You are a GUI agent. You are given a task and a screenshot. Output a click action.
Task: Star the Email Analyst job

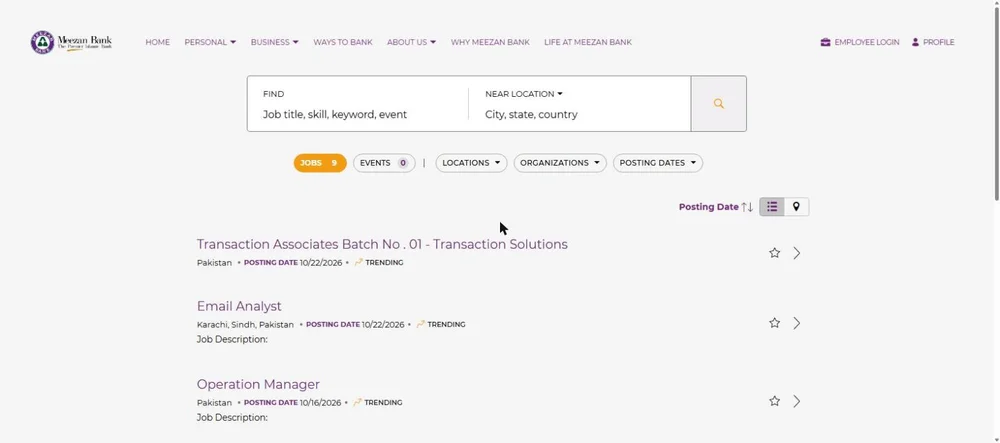point(774,323)
